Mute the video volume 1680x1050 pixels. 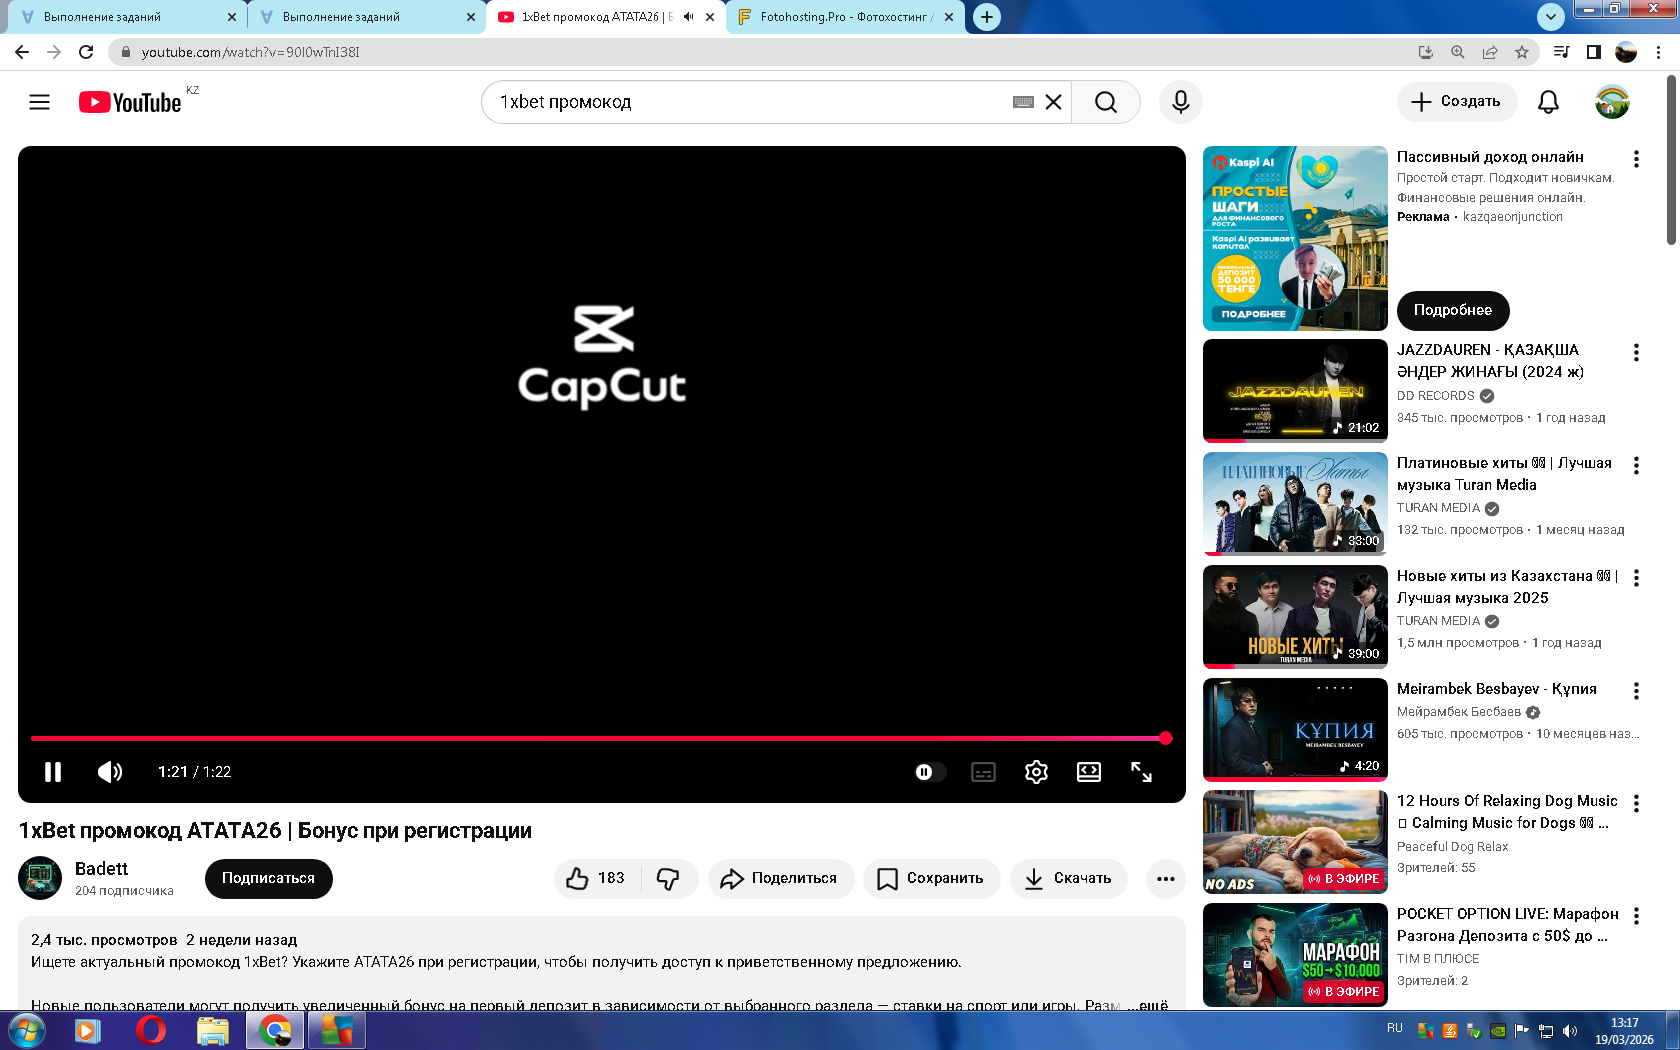point(109,772)
